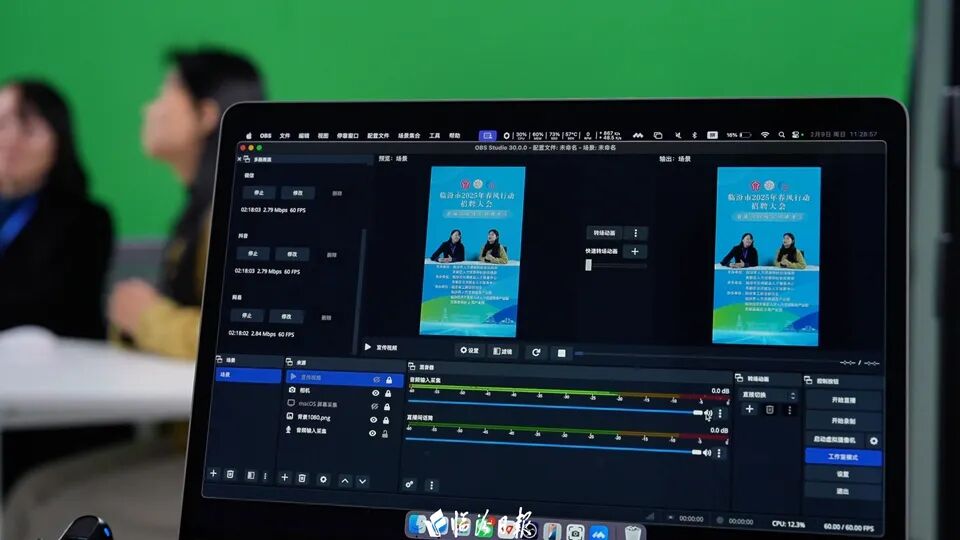Add a new source with the plus icon
This screenshot has width=960, height=540.
[x=285, y=478]
